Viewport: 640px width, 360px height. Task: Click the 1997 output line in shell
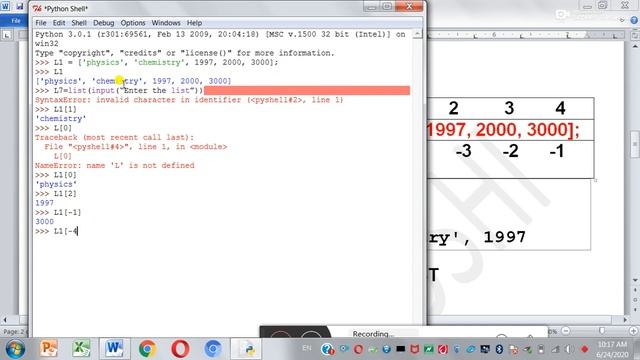coord(44,203)
